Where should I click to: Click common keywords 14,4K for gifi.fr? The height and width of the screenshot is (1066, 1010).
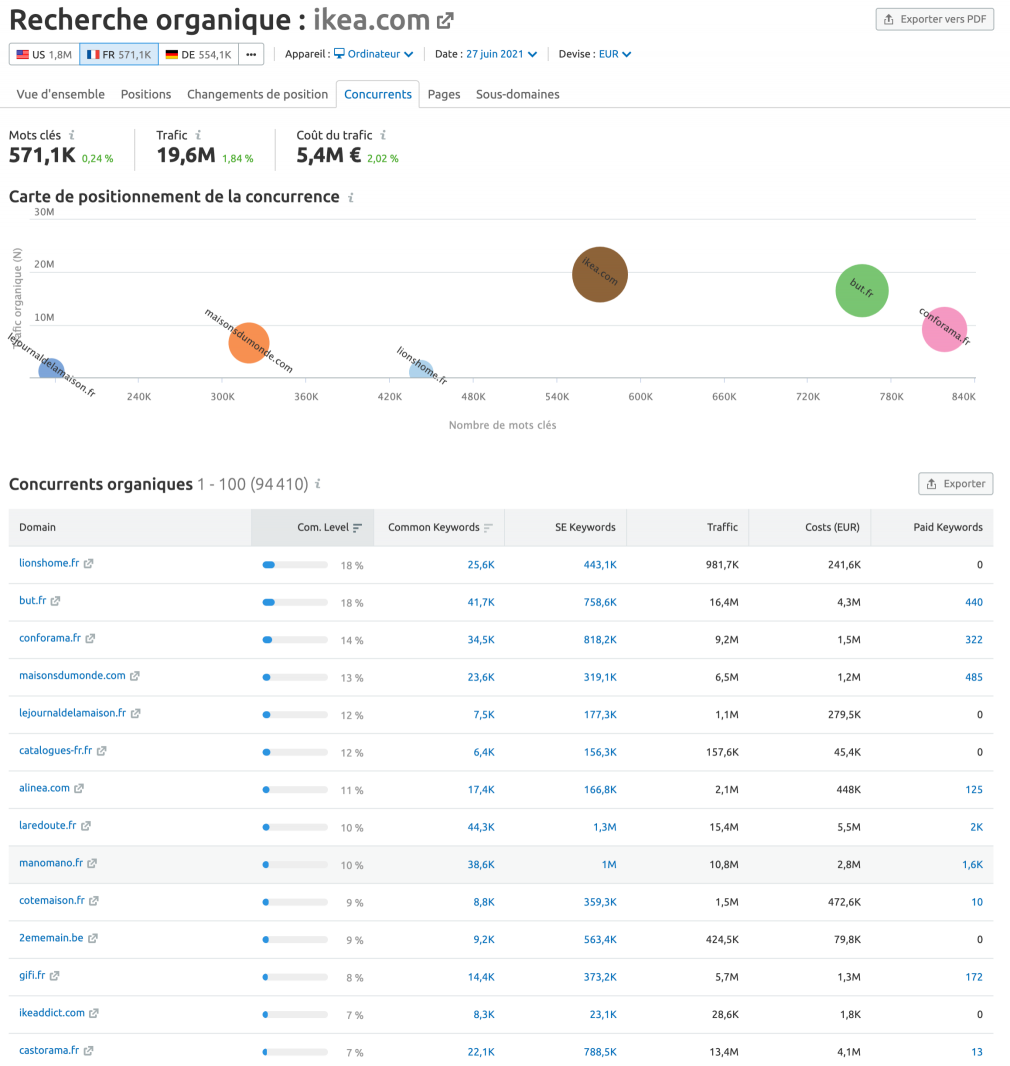coord(481,977)
